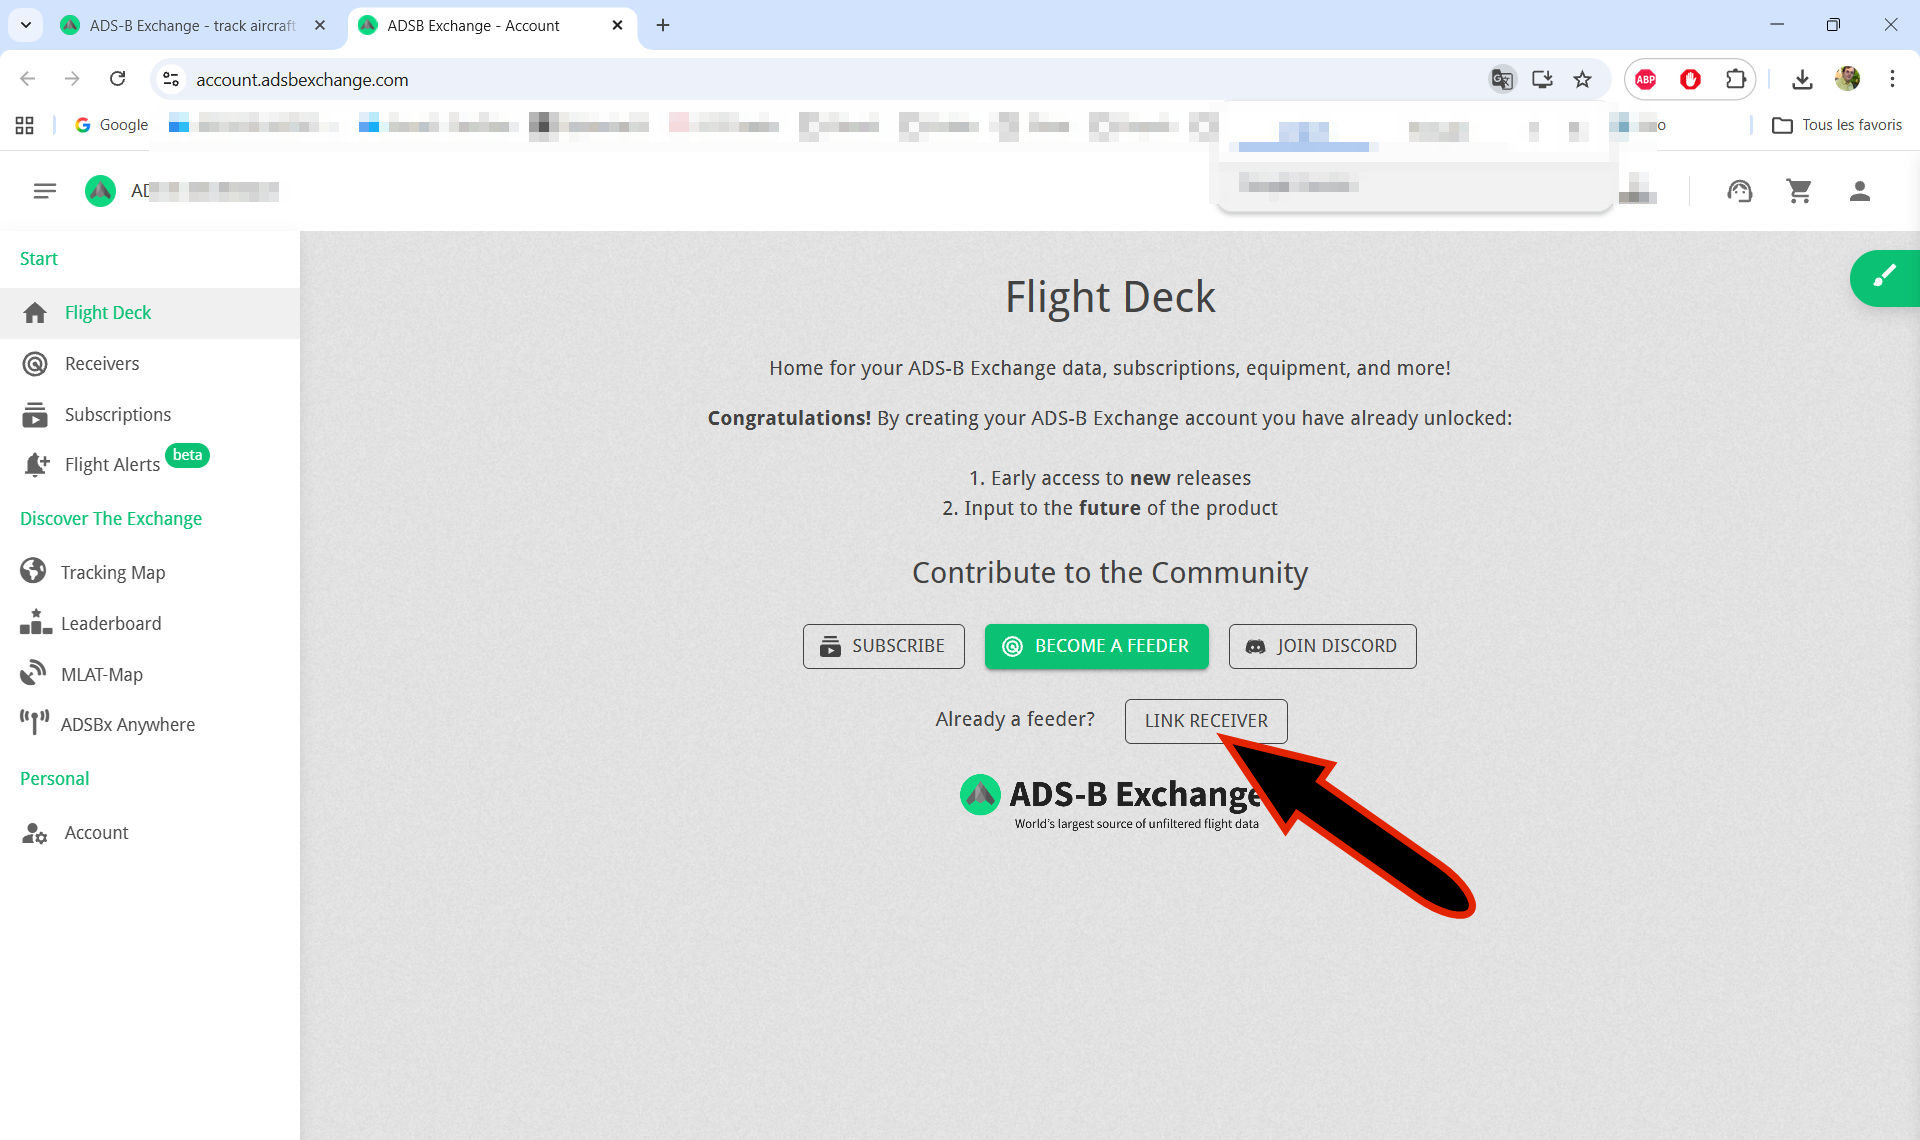This screenshot has height=1140, width=1920.
Task: Open Account in sidebar
Action: coord(150,832)
